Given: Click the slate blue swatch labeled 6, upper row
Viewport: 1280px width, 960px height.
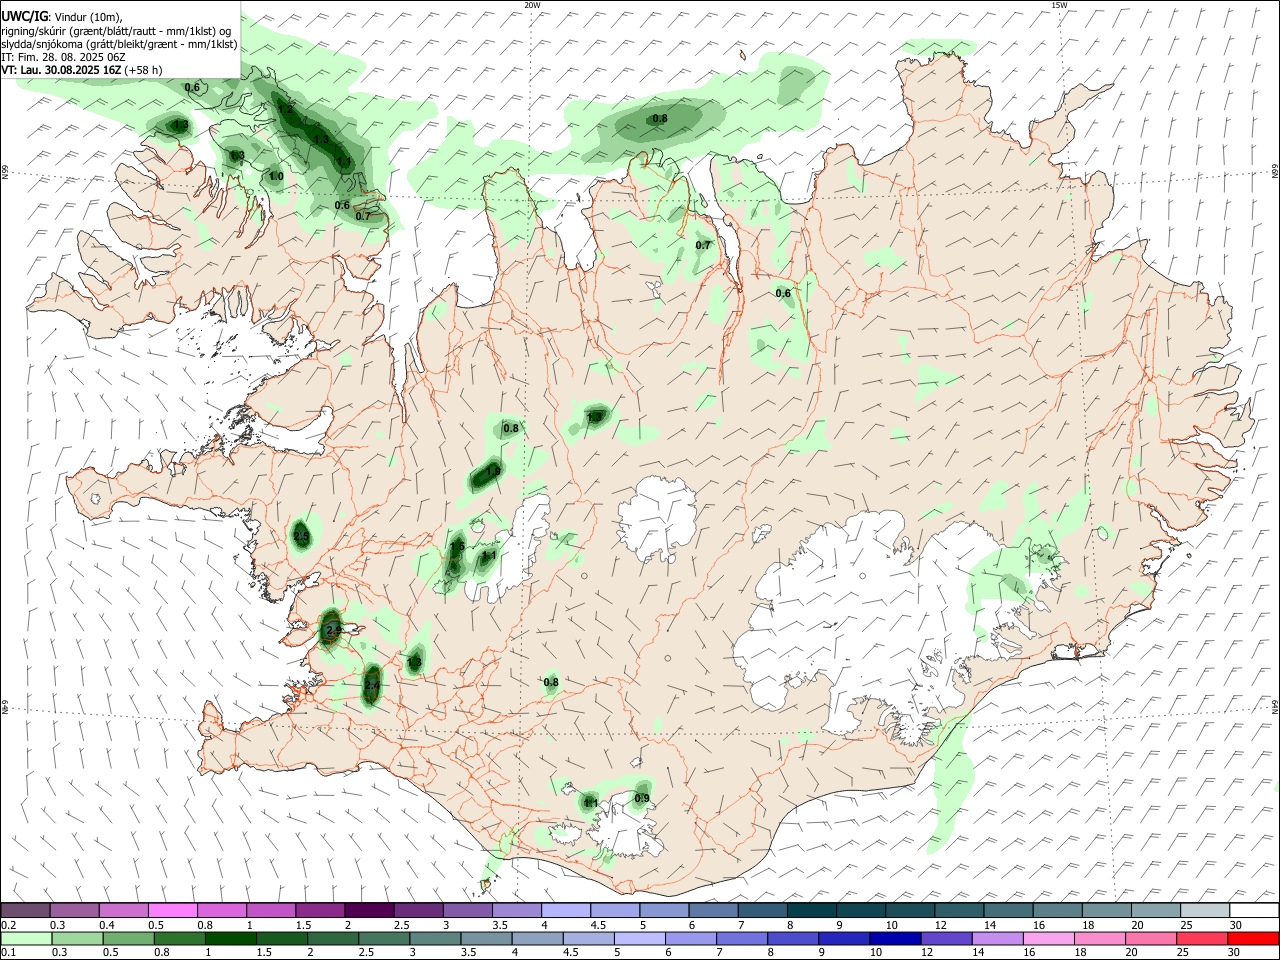Looking at the screenshot, I should point(712,911).
